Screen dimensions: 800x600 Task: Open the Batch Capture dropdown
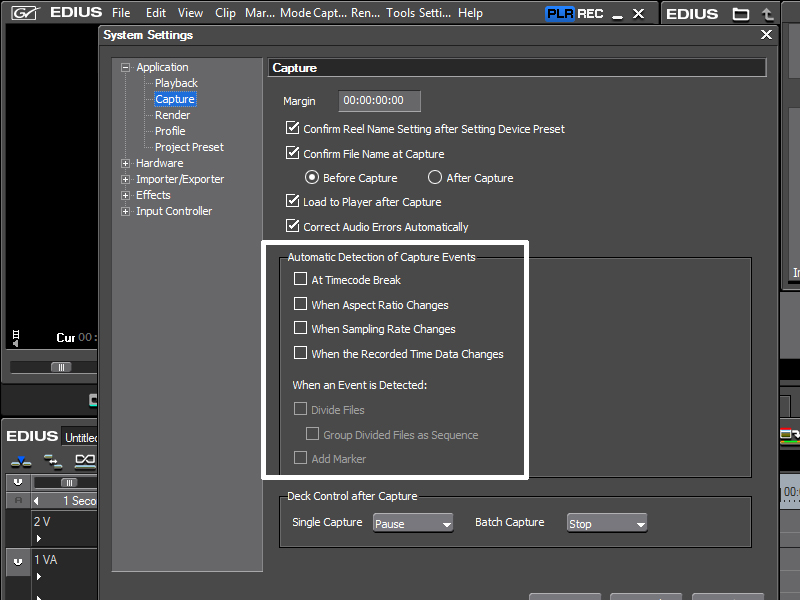pyautogui.click(x=607, y=523)
